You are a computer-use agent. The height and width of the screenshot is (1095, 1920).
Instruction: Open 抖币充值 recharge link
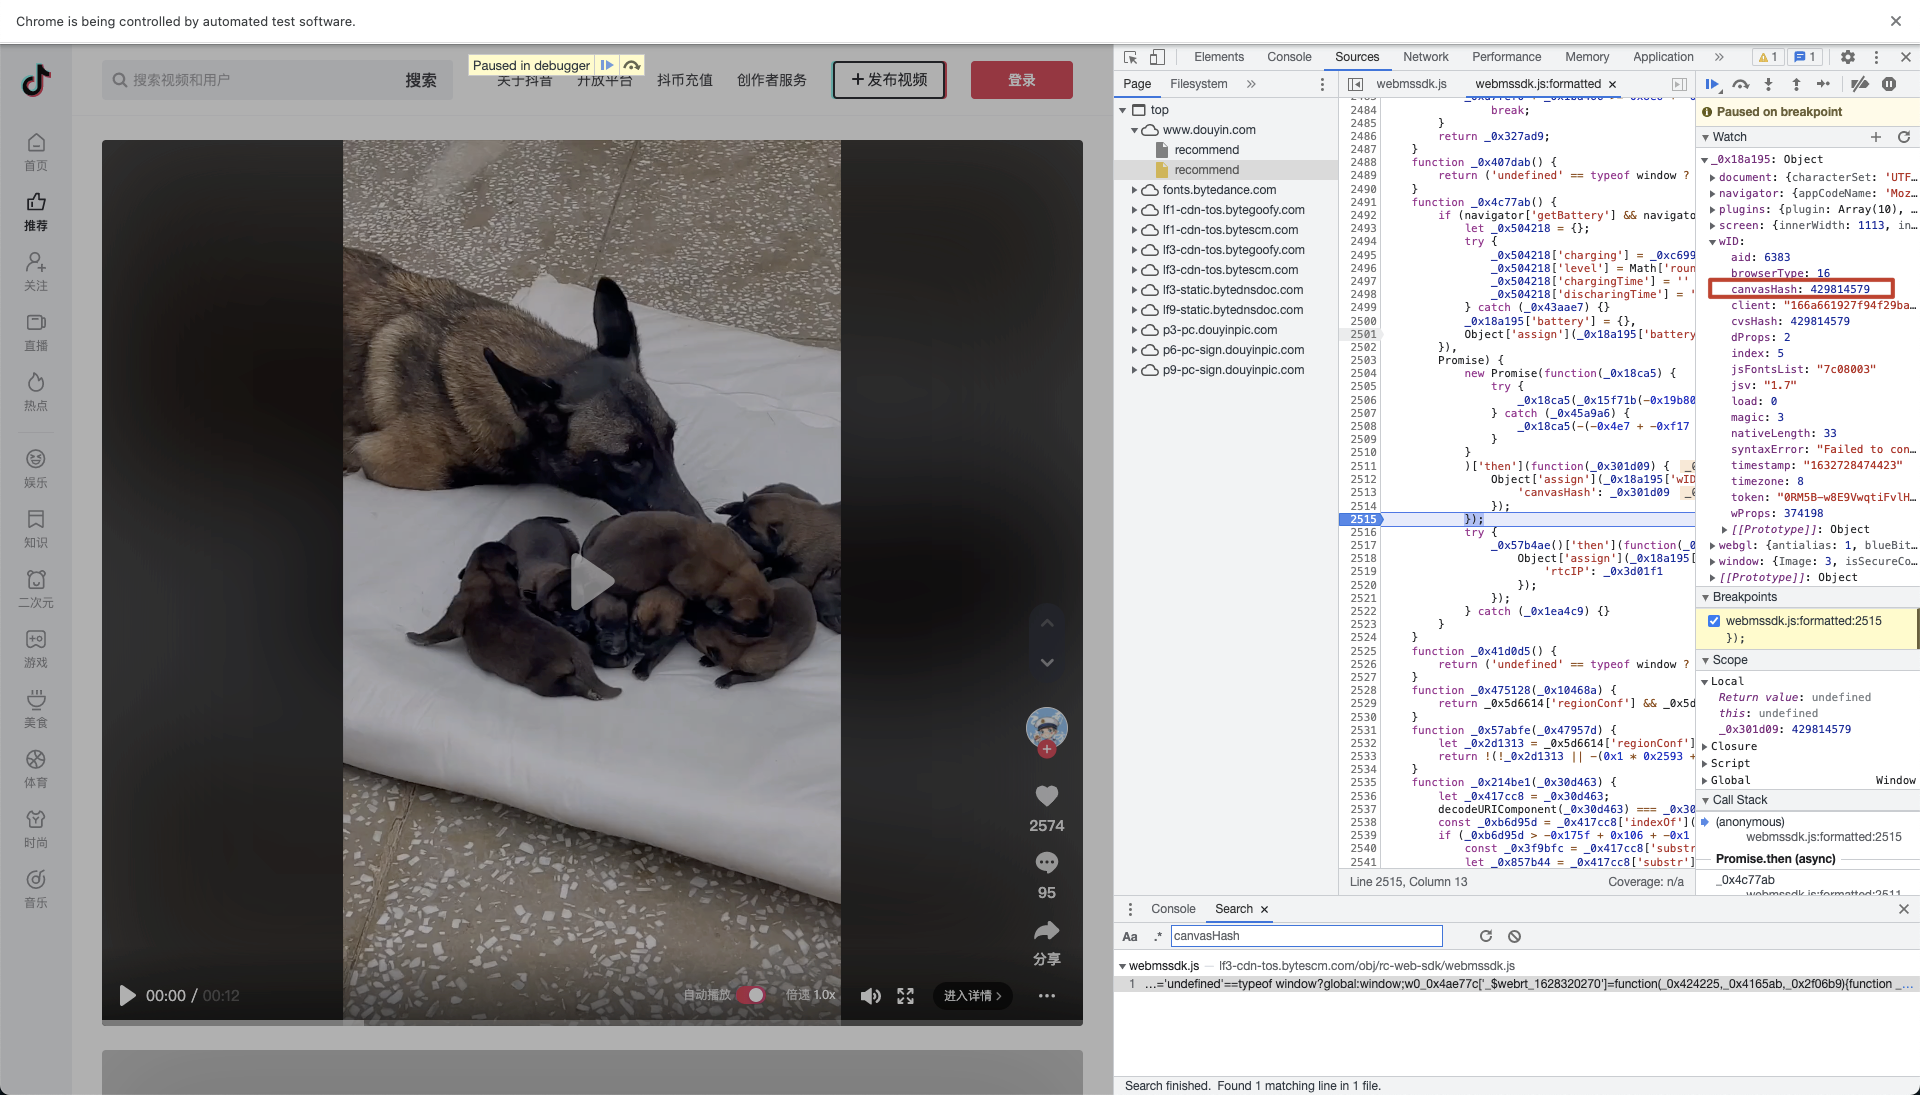pos(684,80)
